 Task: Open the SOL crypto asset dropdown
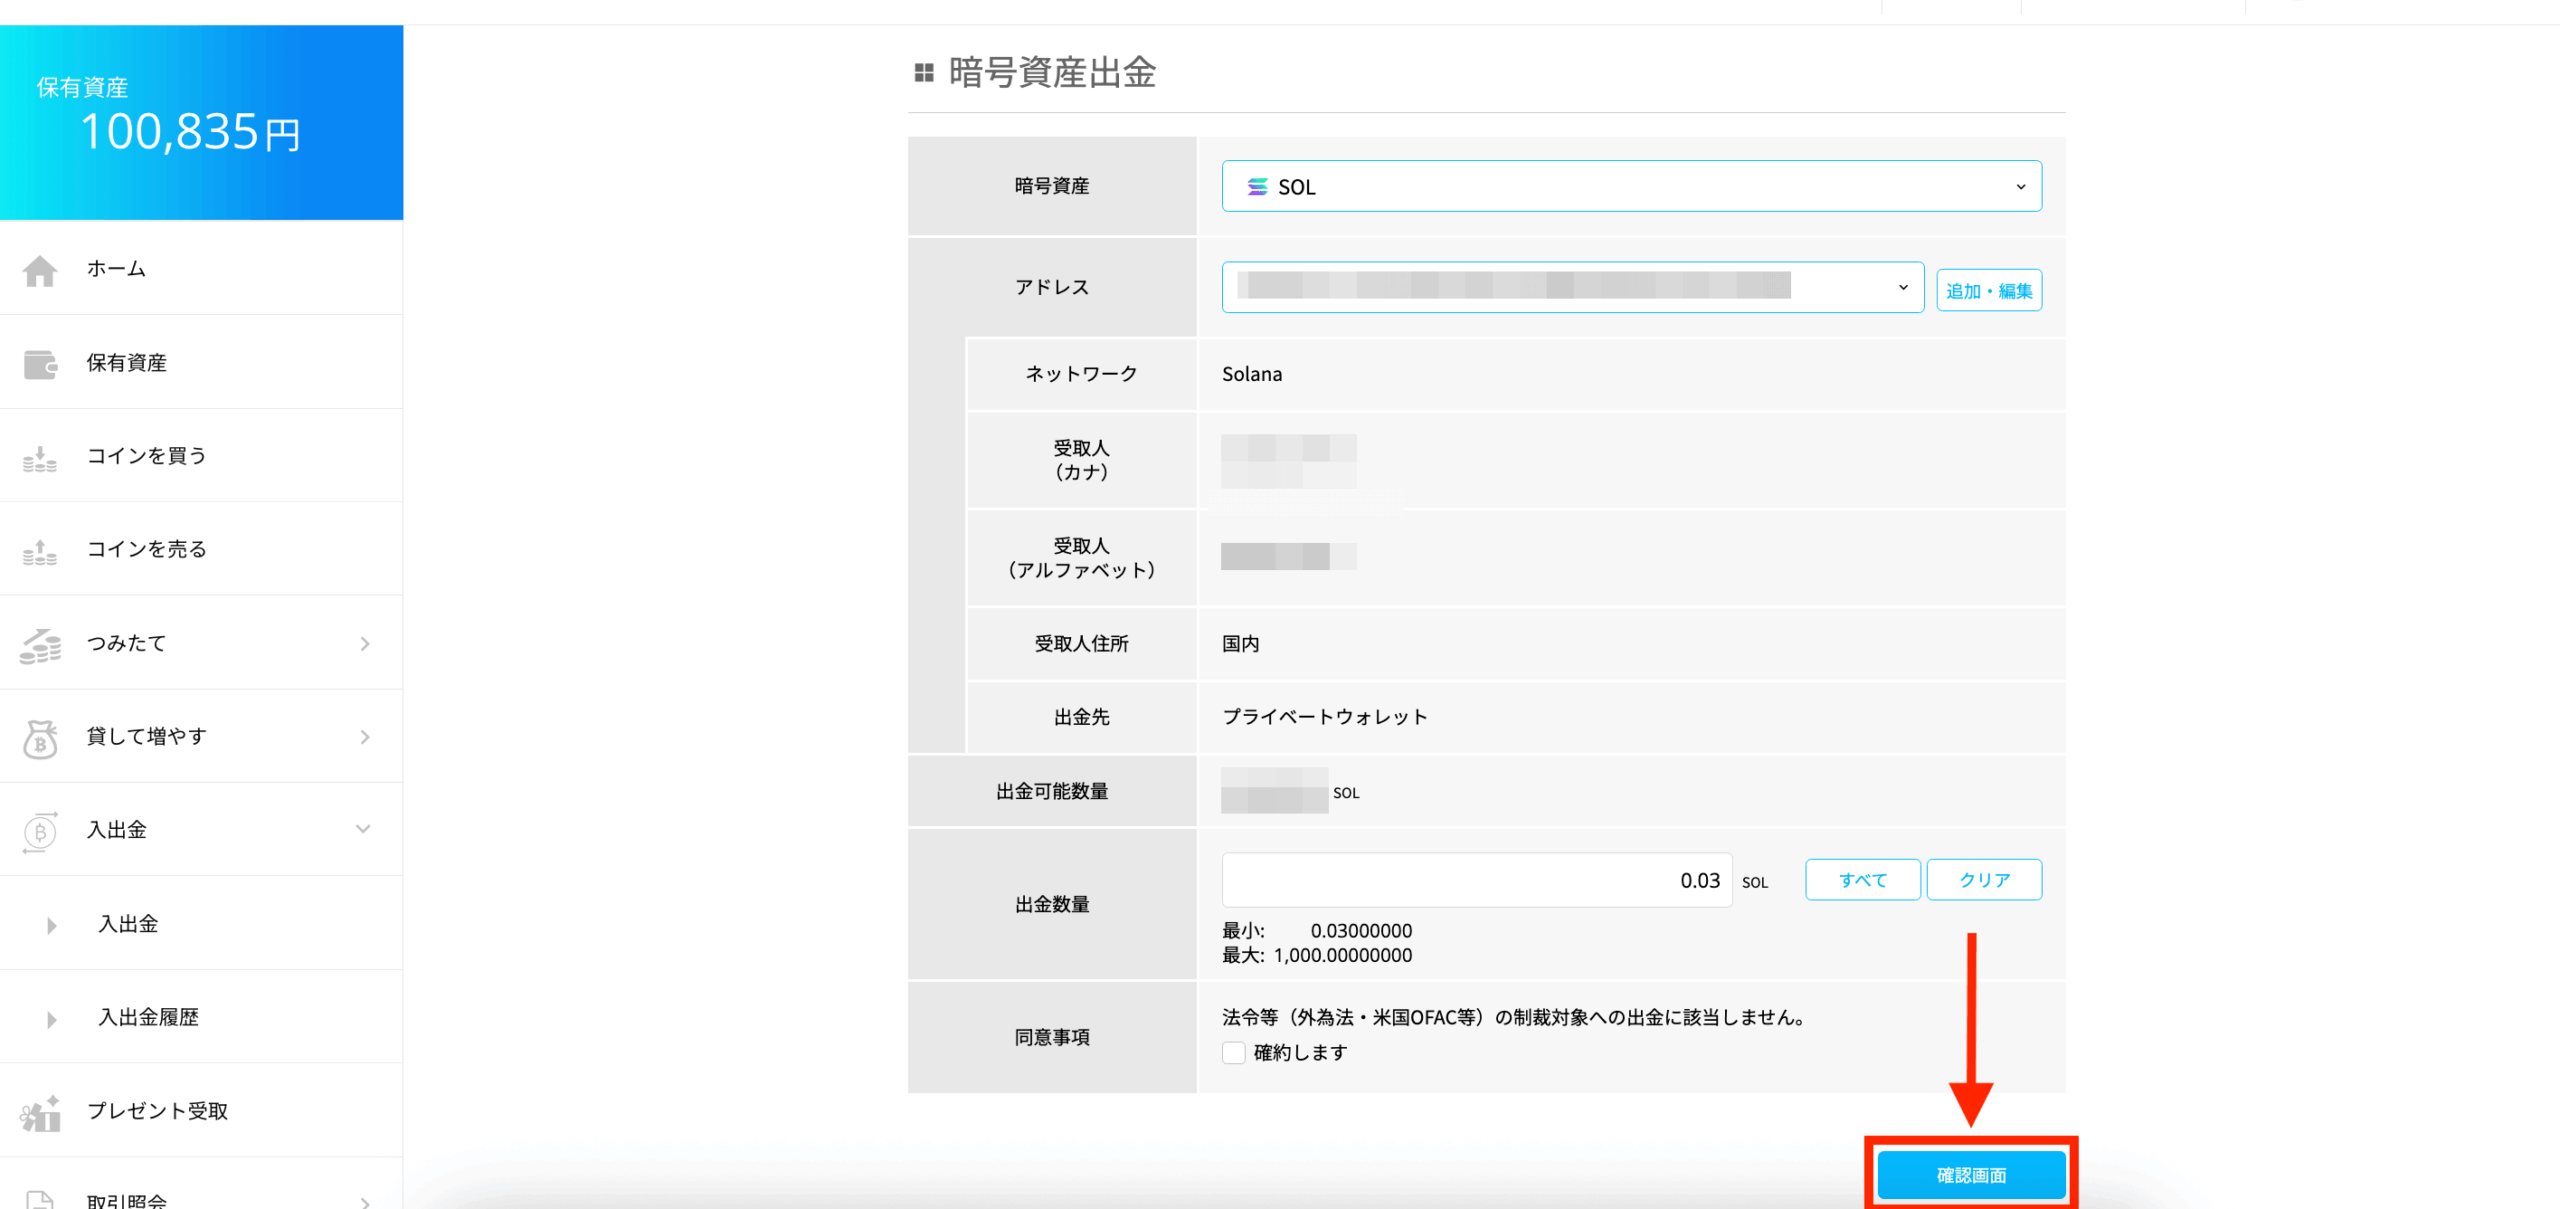click(x=1630, y=187)
